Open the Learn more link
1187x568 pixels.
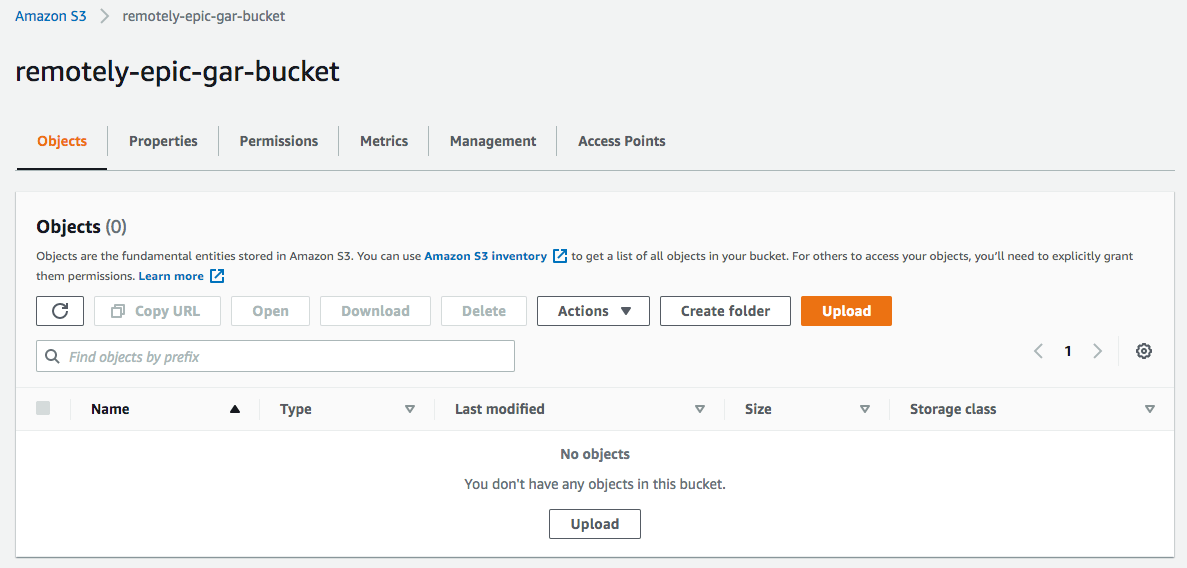coord(171,276)
